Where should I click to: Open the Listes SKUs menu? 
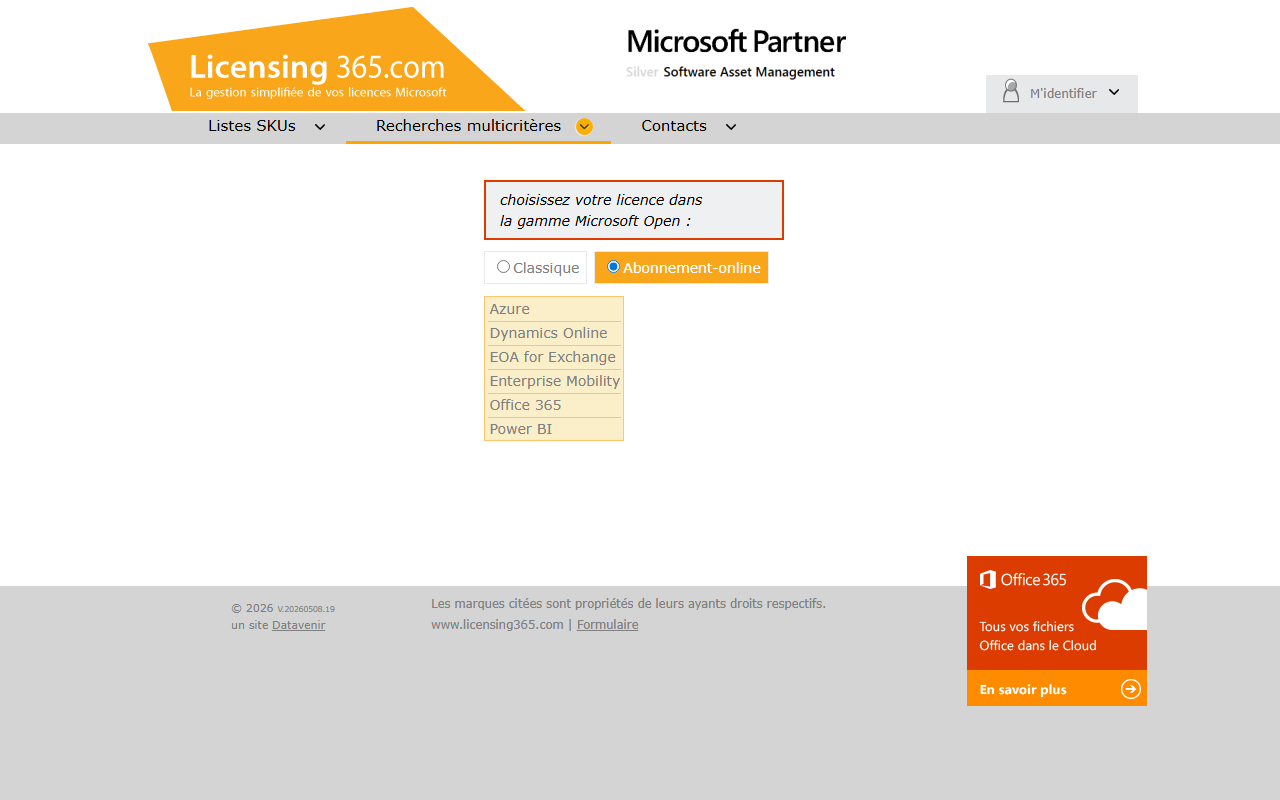[x=252, y=126]
